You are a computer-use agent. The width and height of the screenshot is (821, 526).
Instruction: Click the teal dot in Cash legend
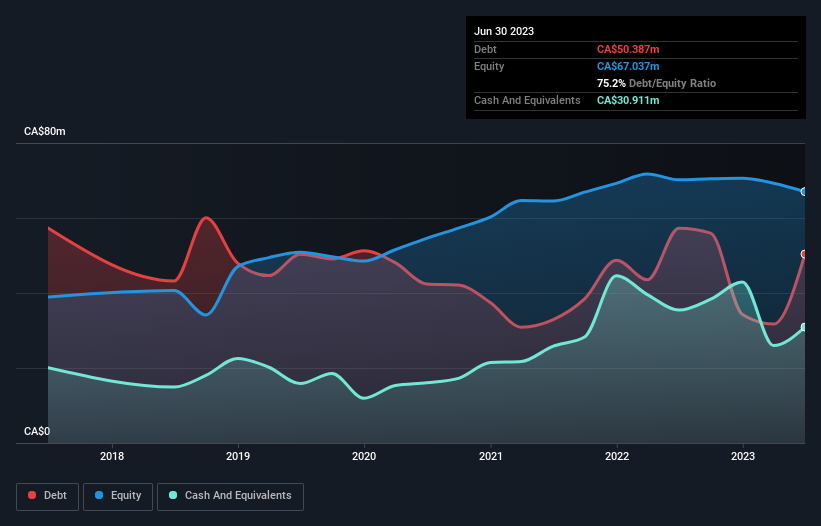(x=173, y=495)
